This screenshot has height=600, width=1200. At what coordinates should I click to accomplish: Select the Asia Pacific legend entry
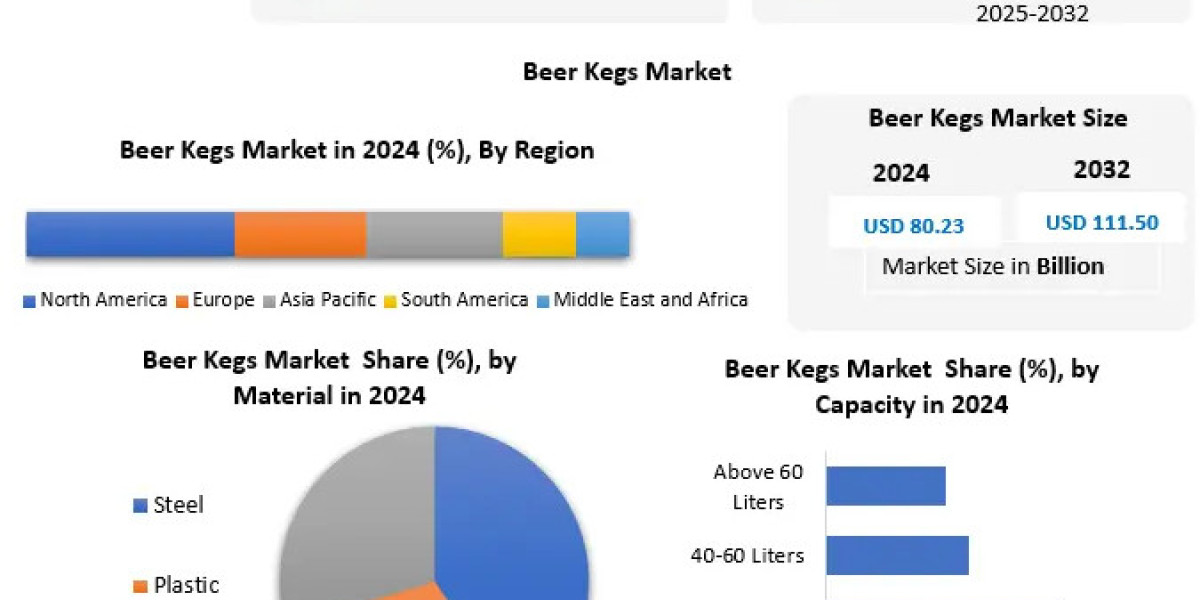[x=320, y=300]
